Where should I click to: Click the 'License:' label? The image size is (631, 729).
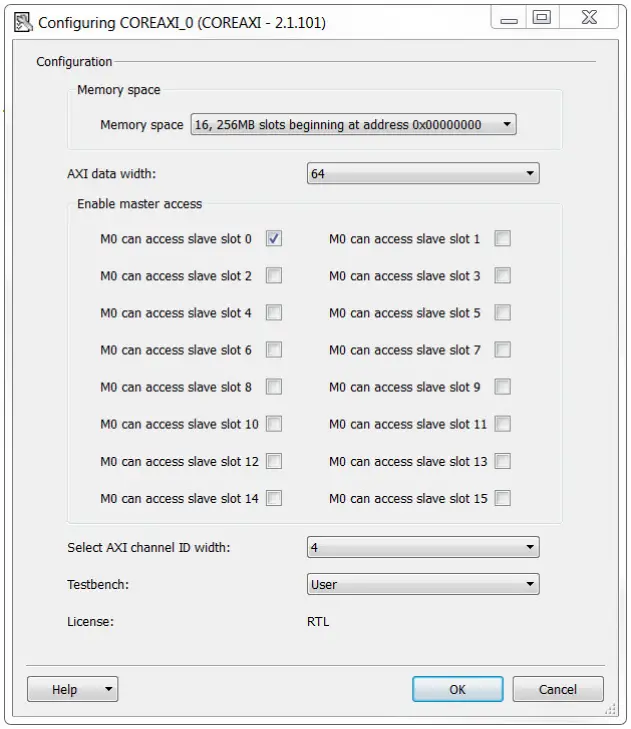91,622
